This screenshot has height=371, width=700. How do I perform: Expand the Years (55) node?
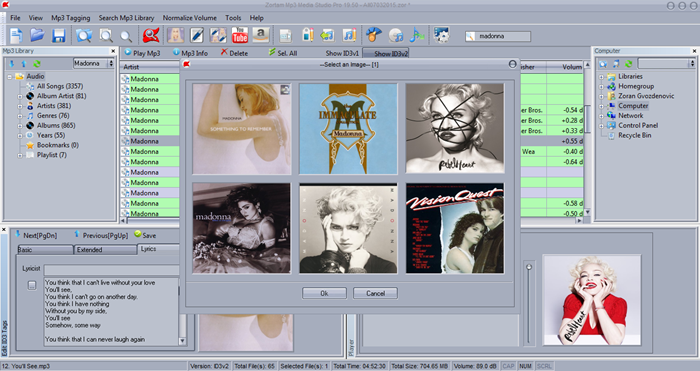[20, 135]
